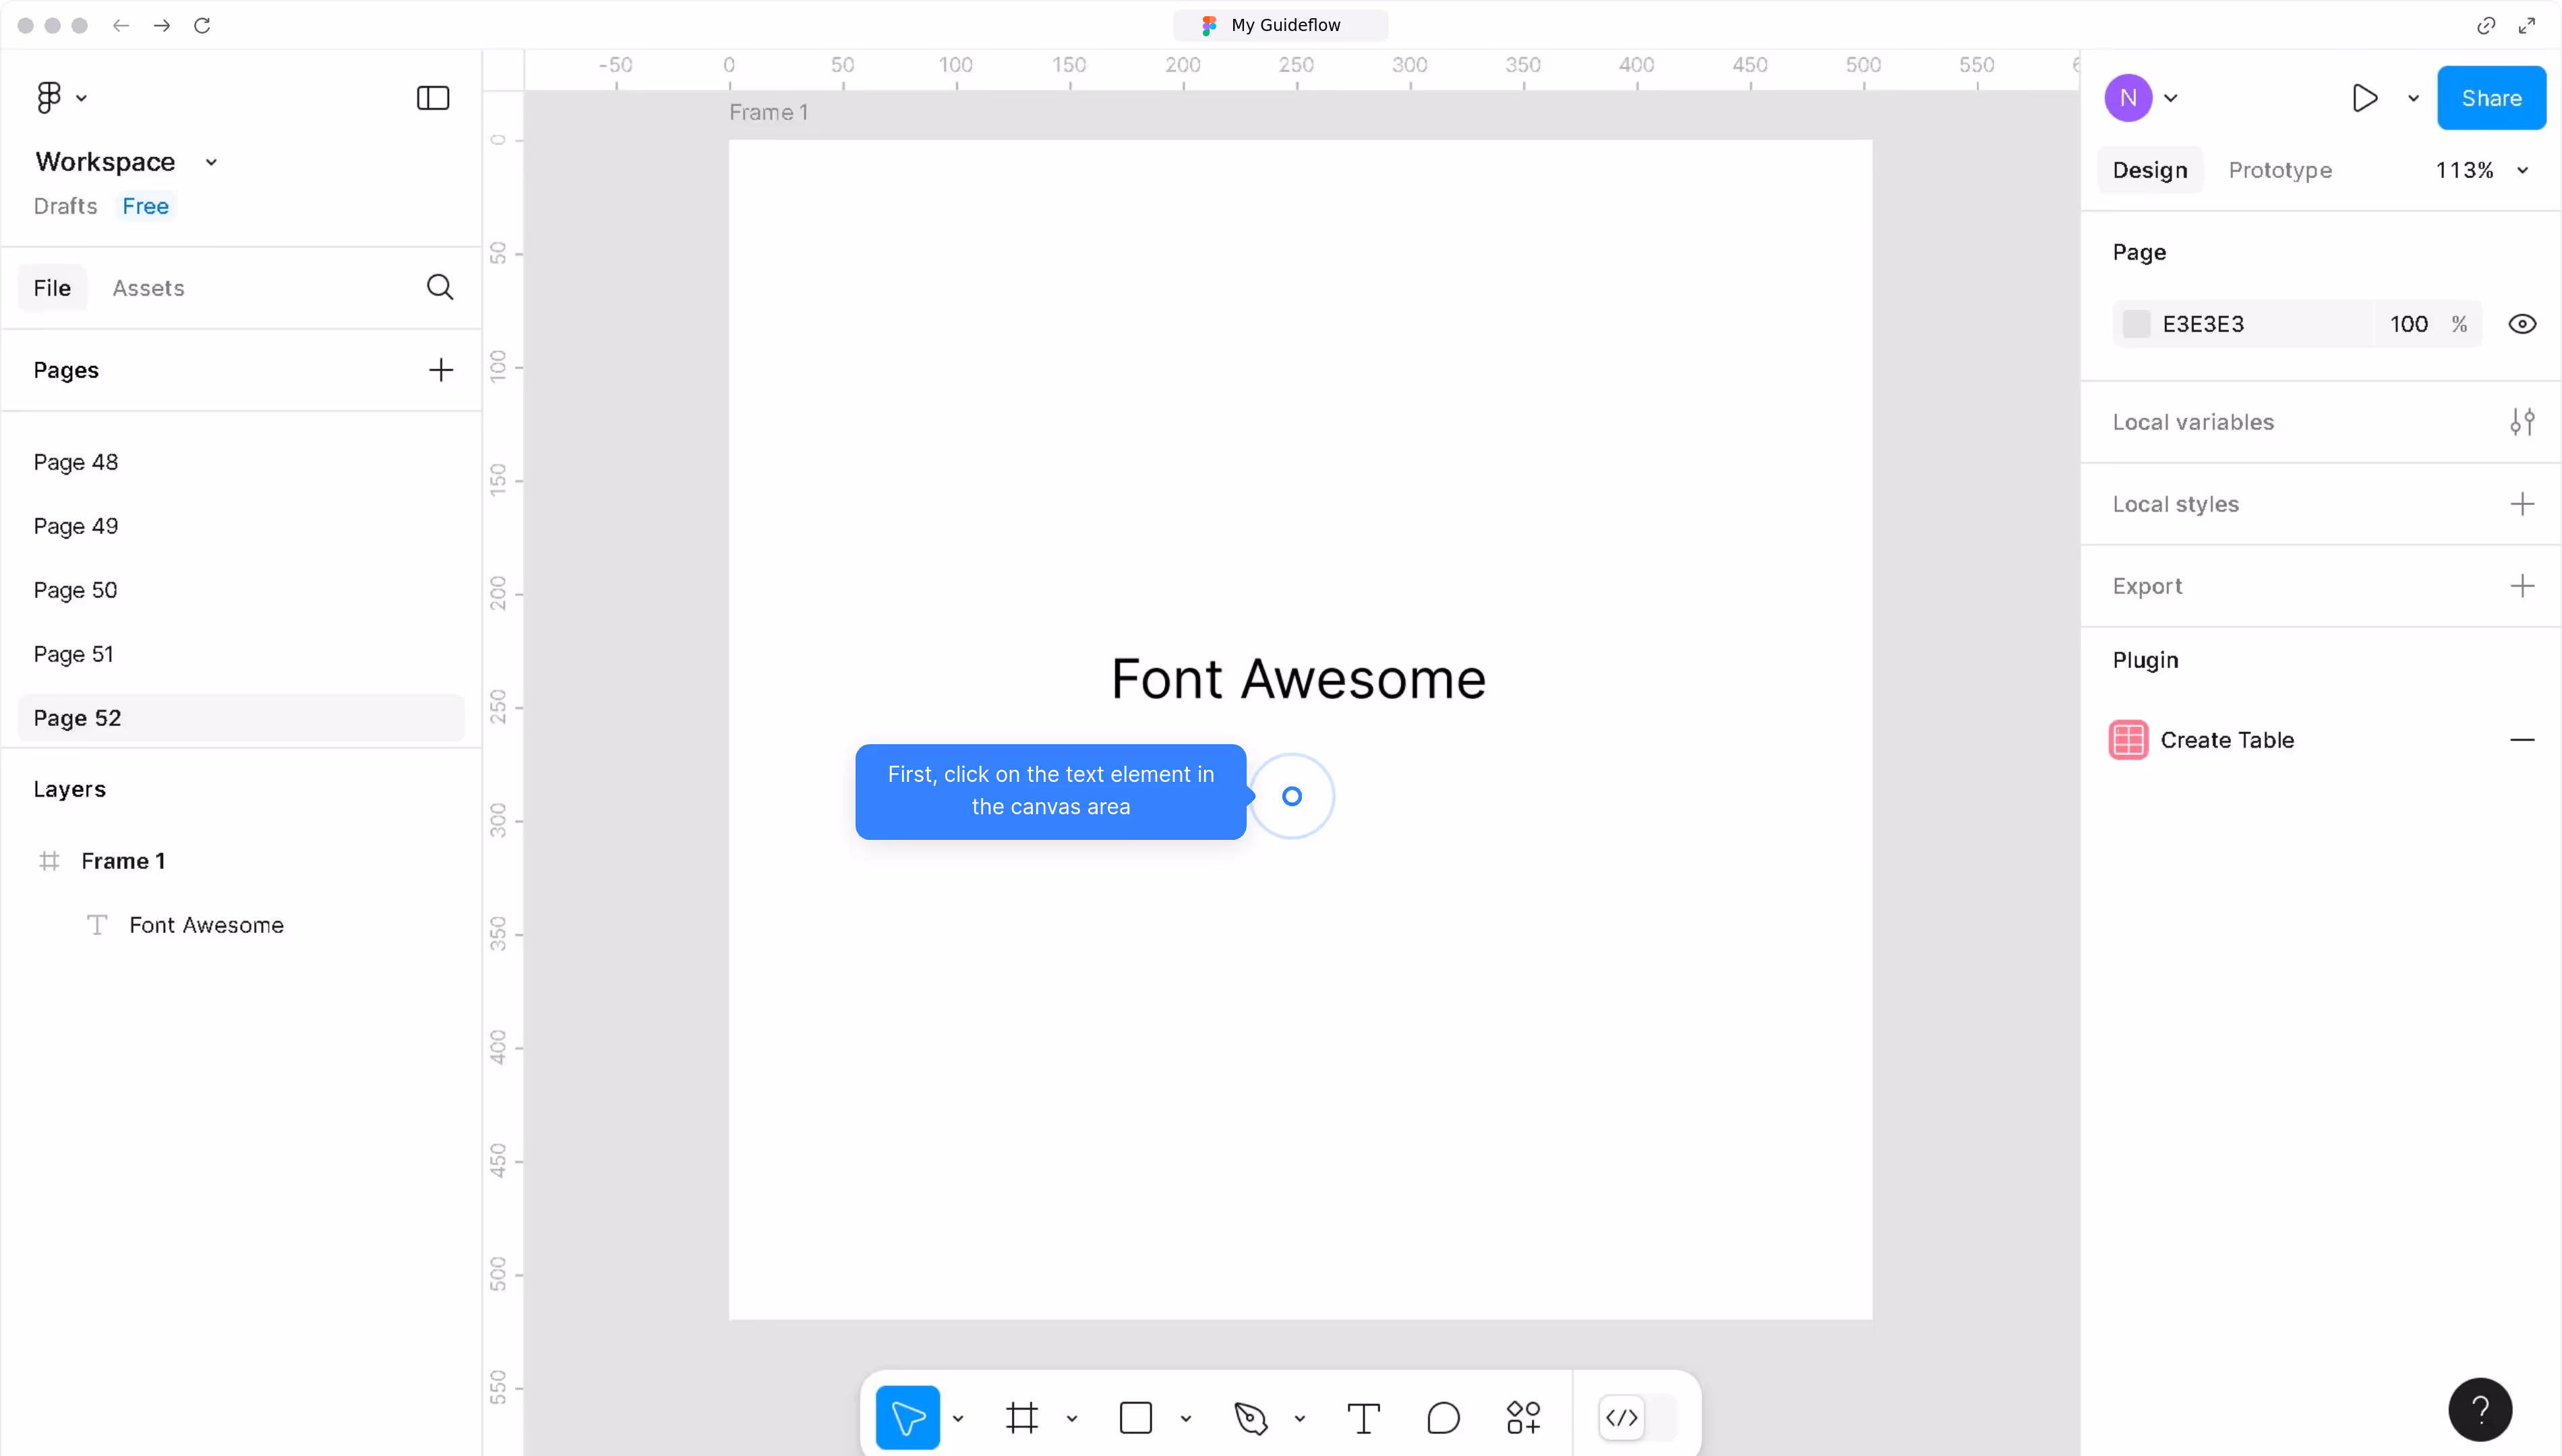Toggle visibility of the page background color
Image resolution: width=2562 pixels, height=1456 pixels.
click(2523, 323)
